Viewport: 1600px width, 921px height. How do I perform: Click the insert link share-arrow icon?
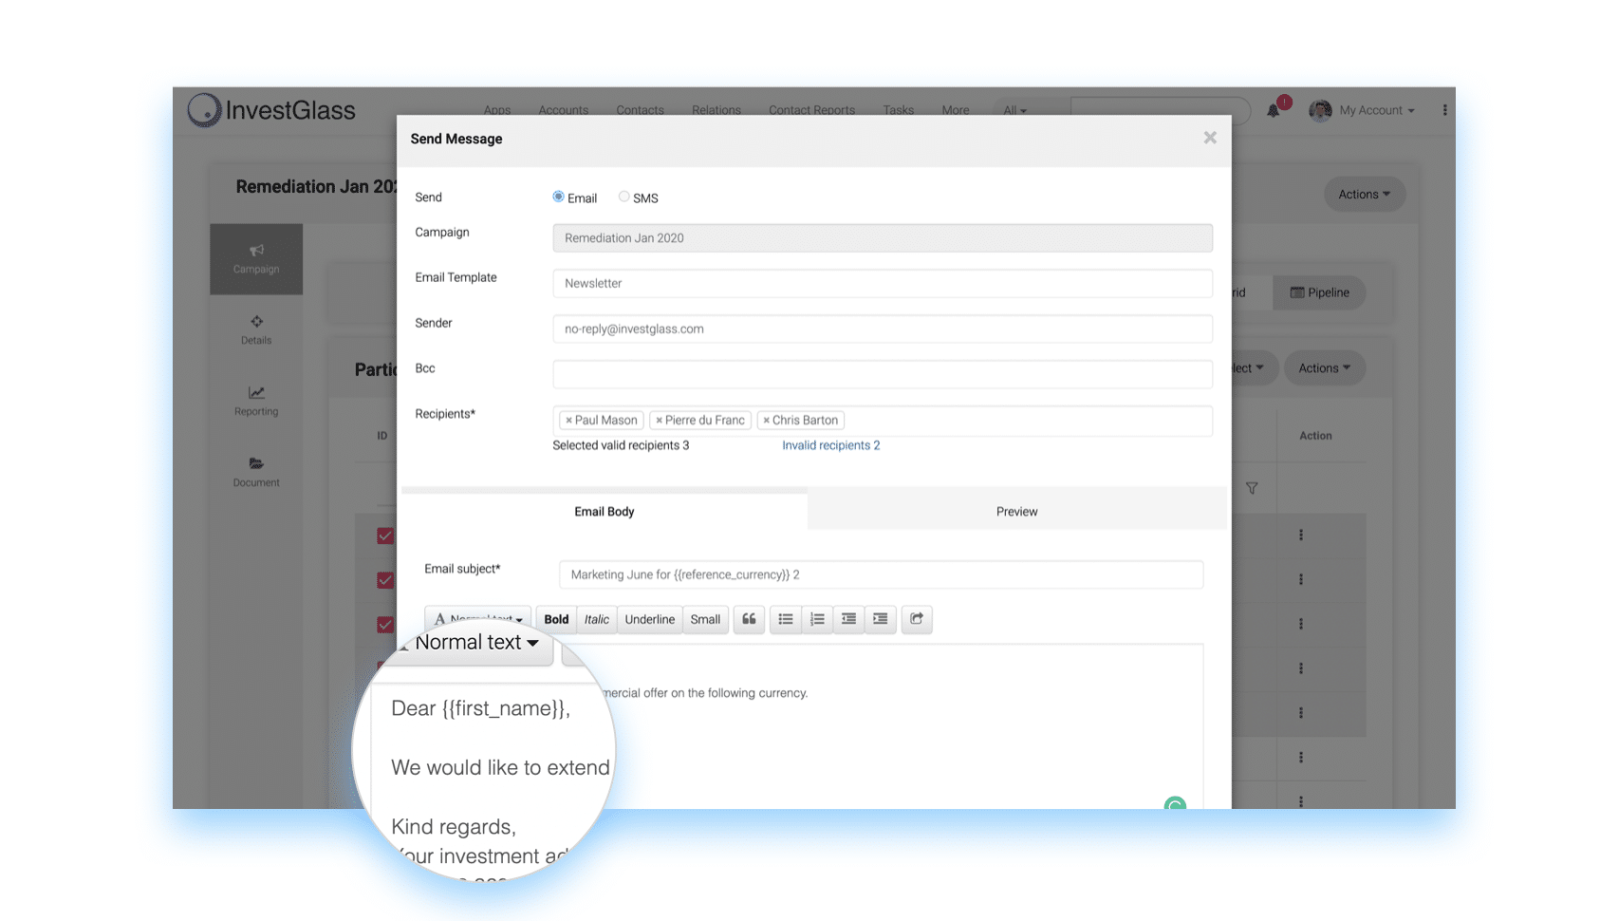[917, 620]
